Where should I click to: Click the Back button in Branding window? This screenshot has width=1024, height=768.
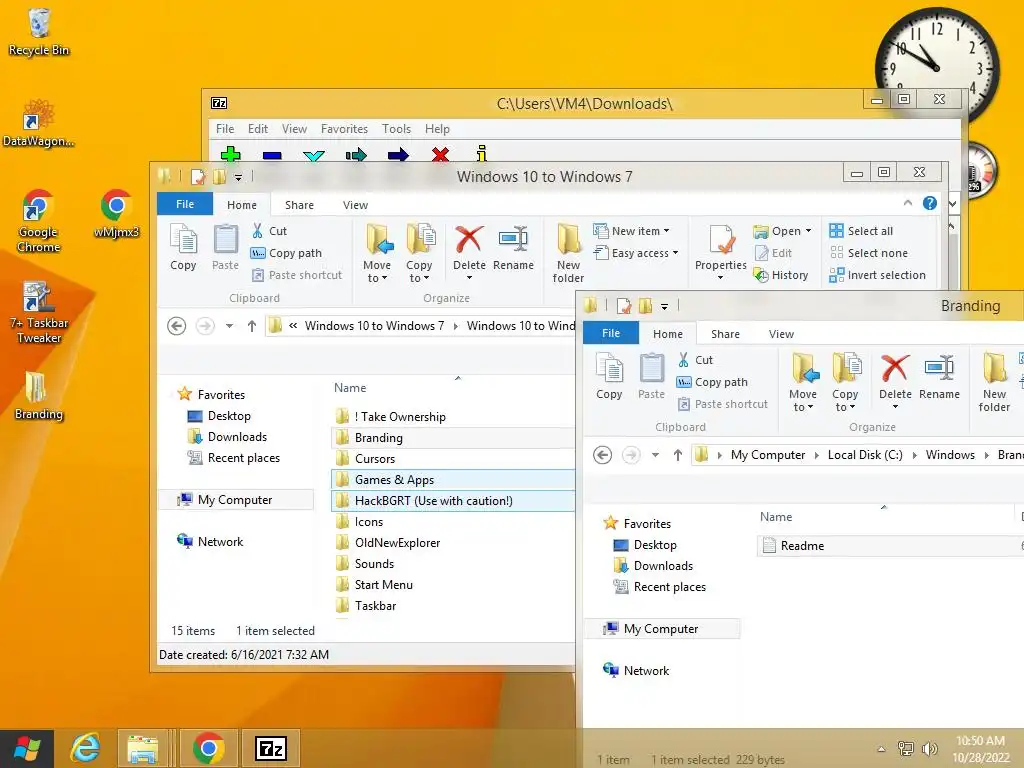tap(602, 455)
